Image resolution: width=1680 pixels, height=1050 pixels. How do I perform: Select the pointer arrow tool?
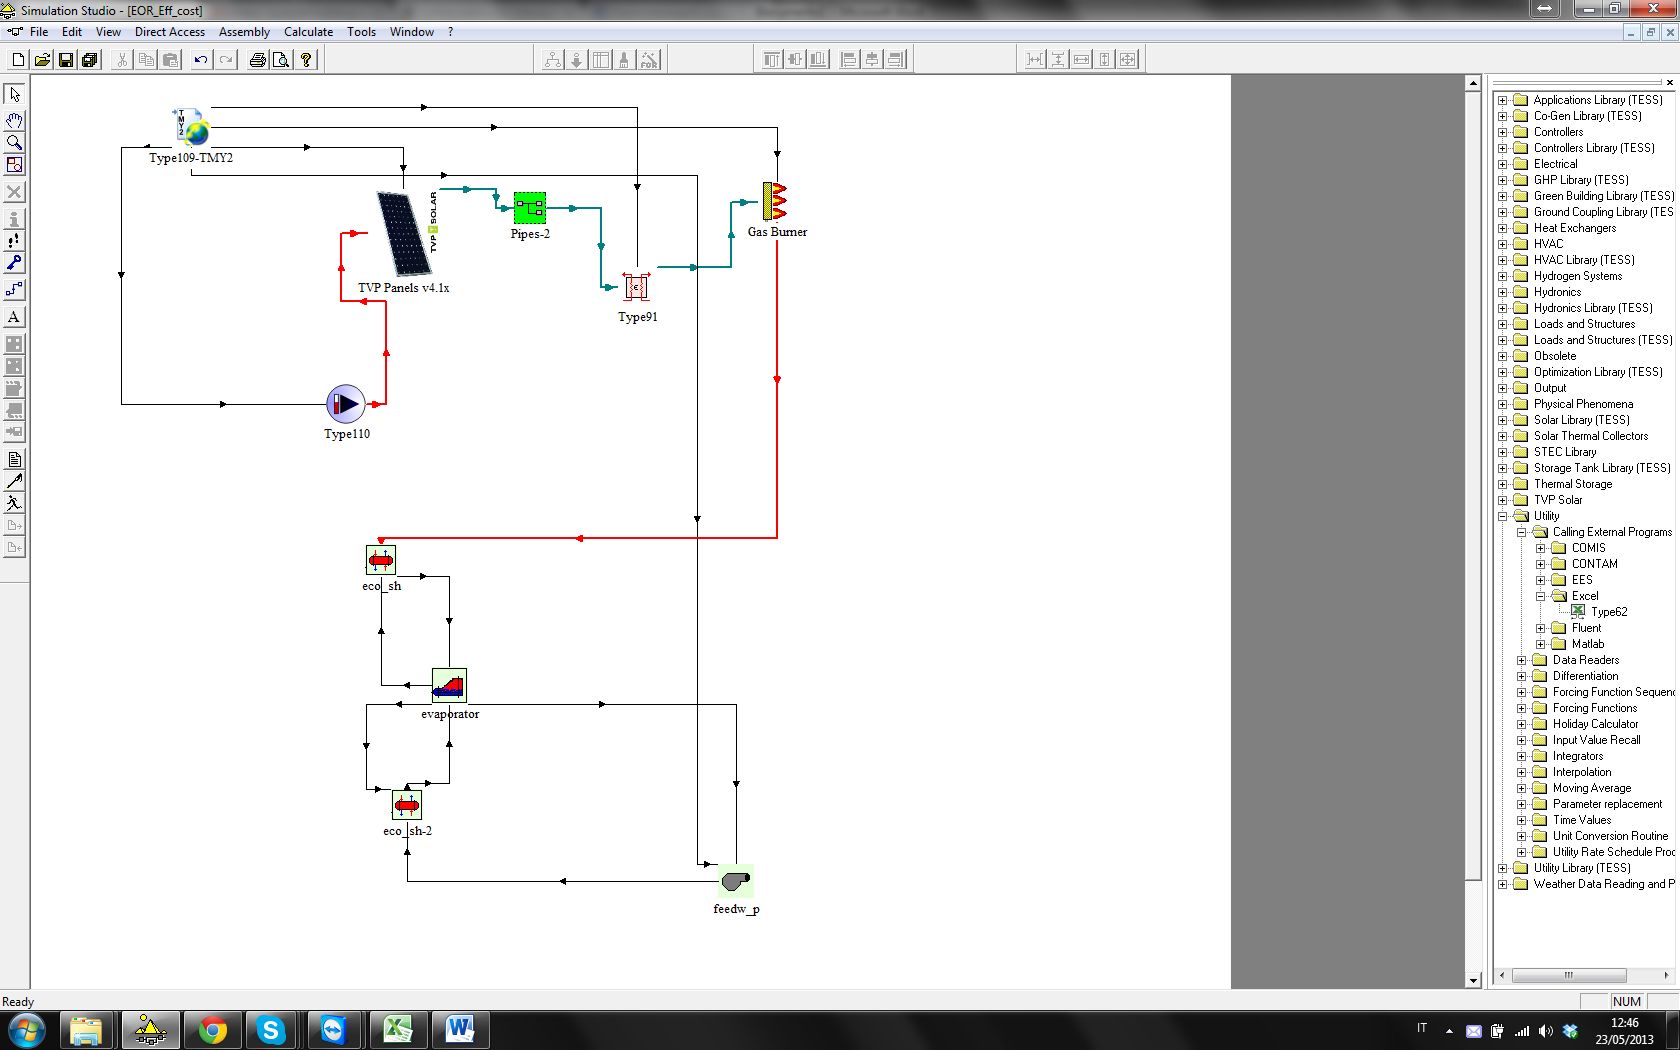tap(14, 95)
